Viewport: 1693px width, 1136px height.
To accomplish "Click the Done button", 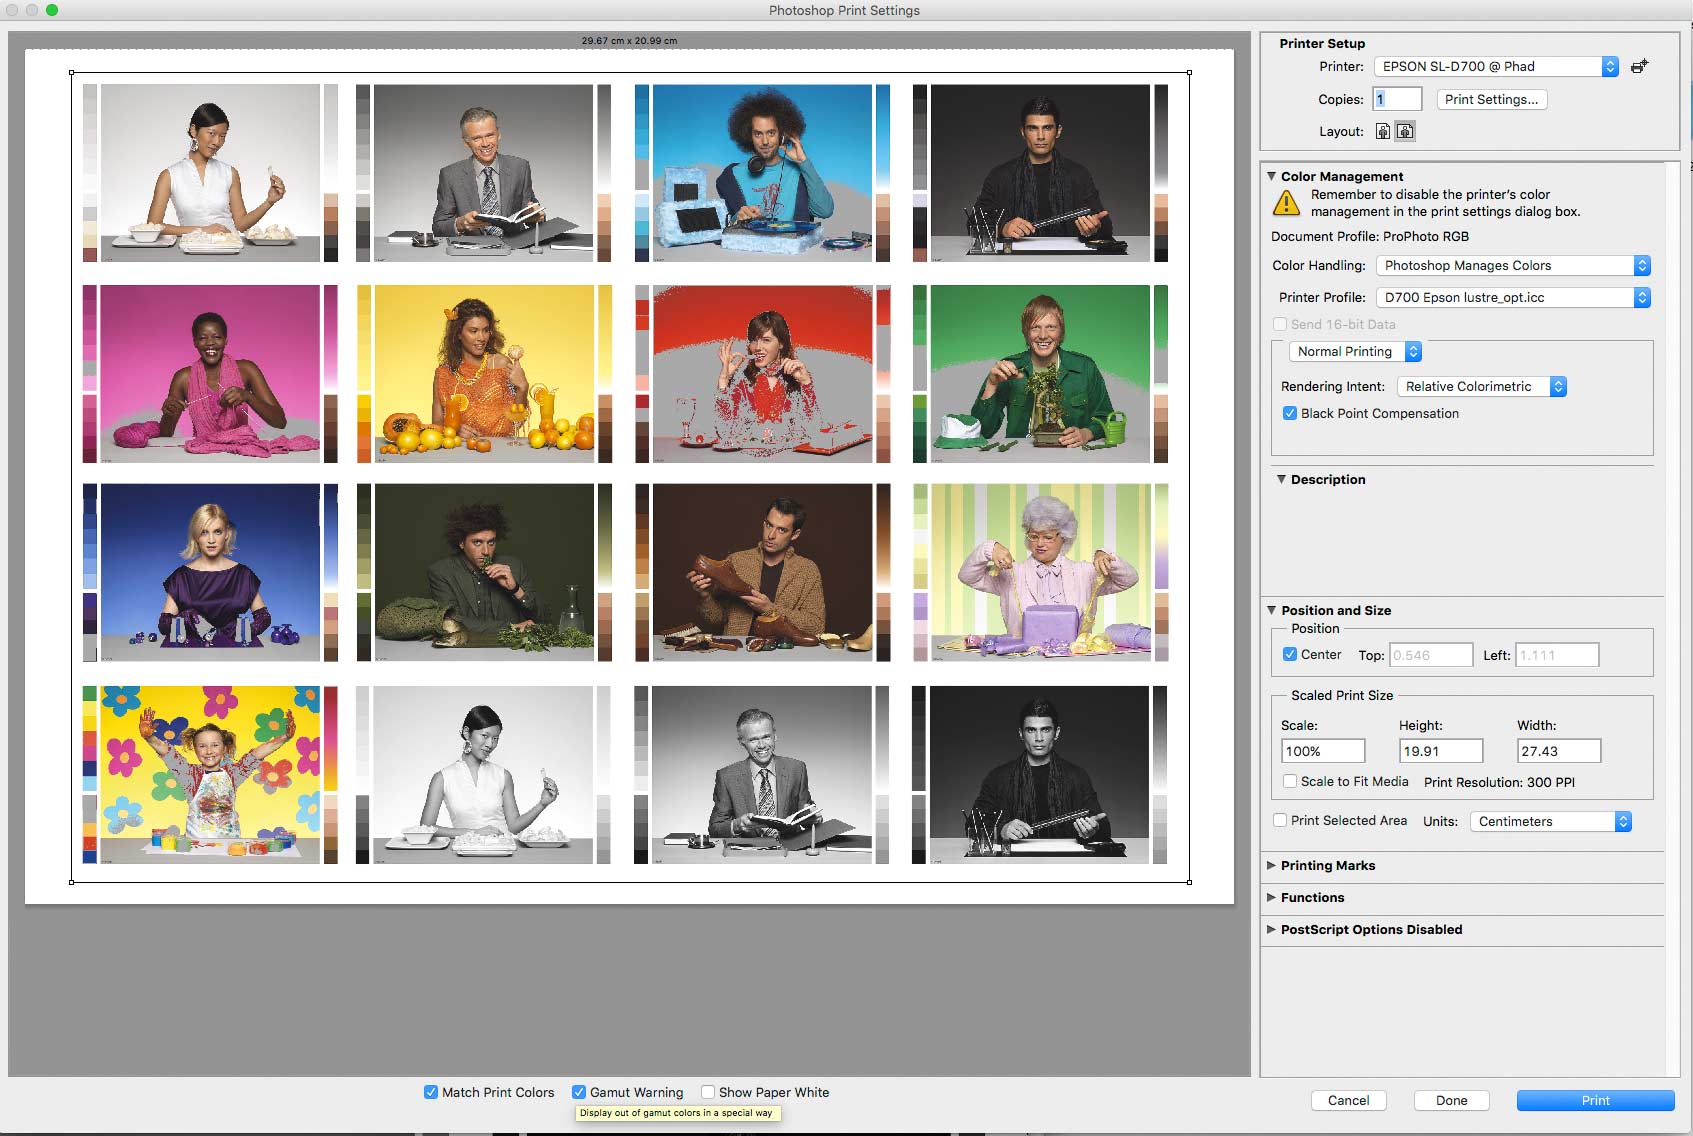I will point(1451,1100).
